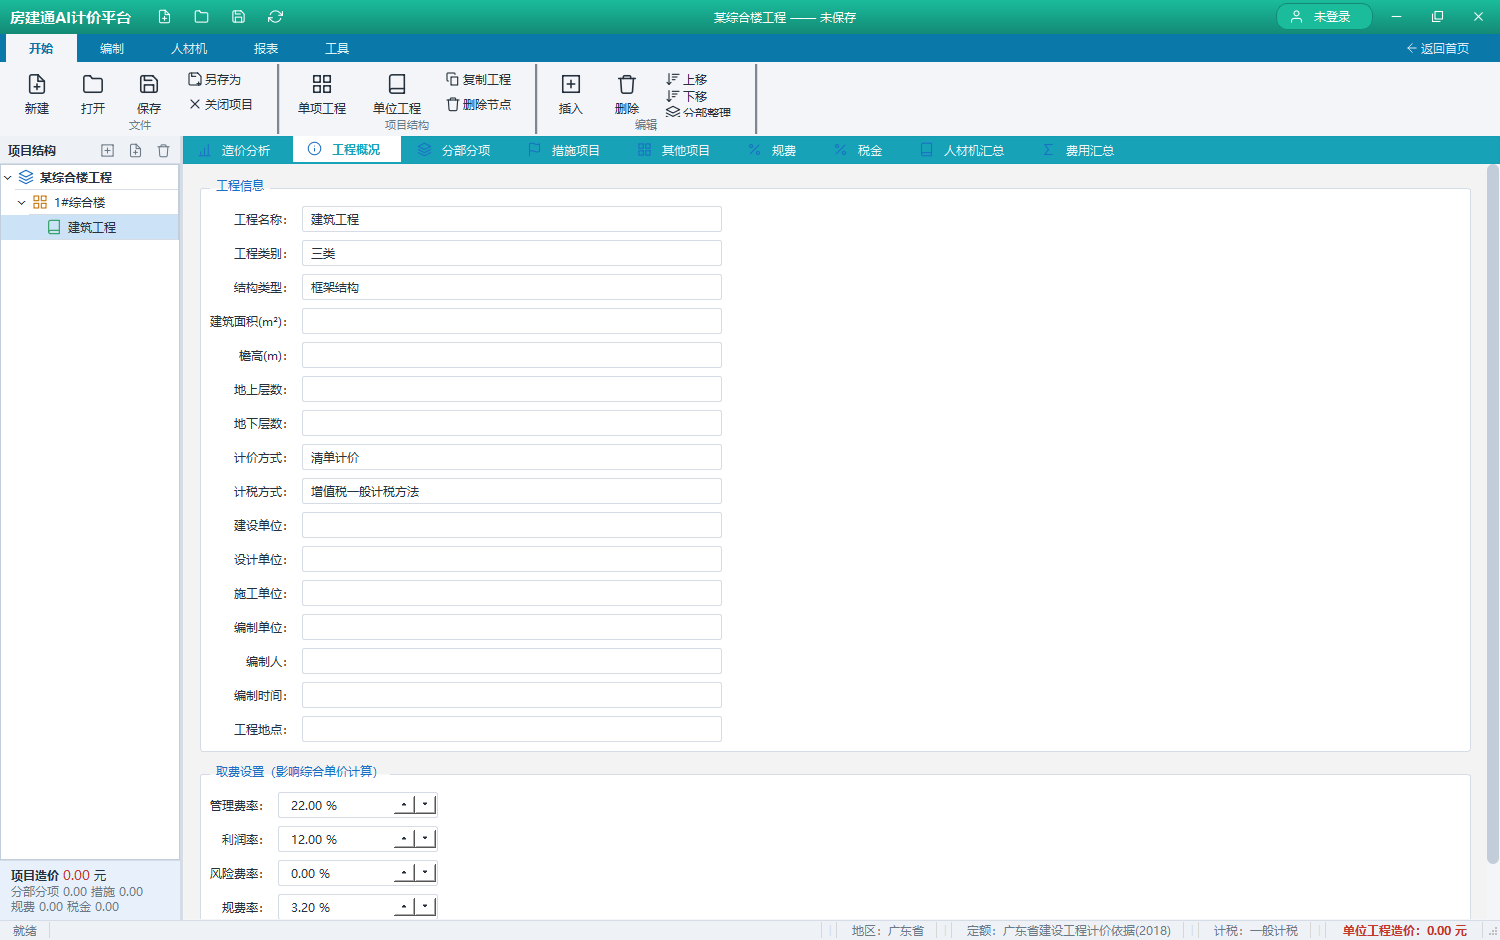Move item up with 上移
This screenshot has width=1500, height=940.
687,79
